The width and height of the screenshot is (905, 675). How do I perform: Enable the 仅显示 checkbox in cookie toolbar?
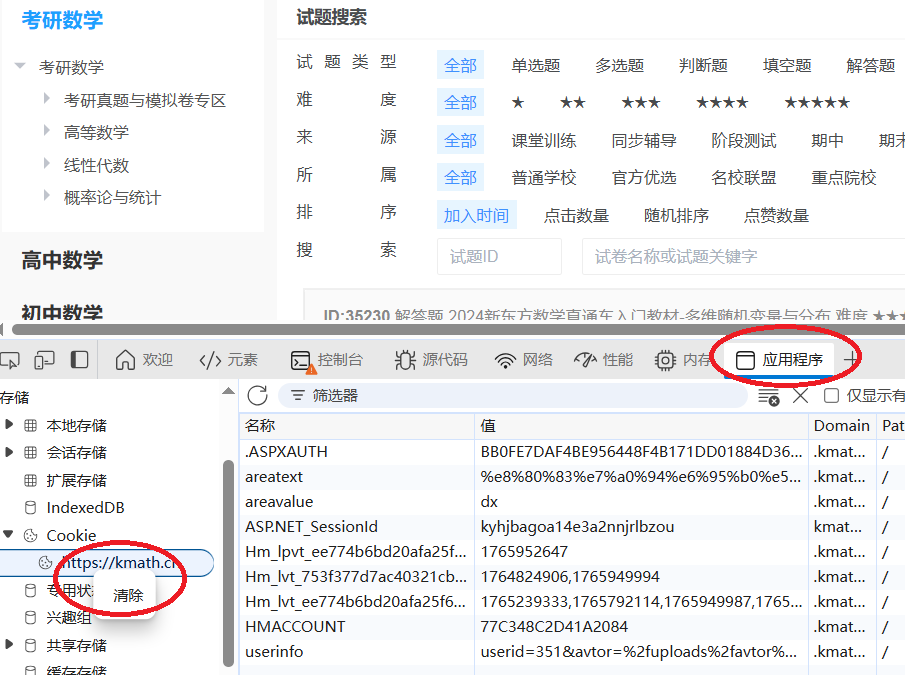pyautogui.click(x=831, y=396)
